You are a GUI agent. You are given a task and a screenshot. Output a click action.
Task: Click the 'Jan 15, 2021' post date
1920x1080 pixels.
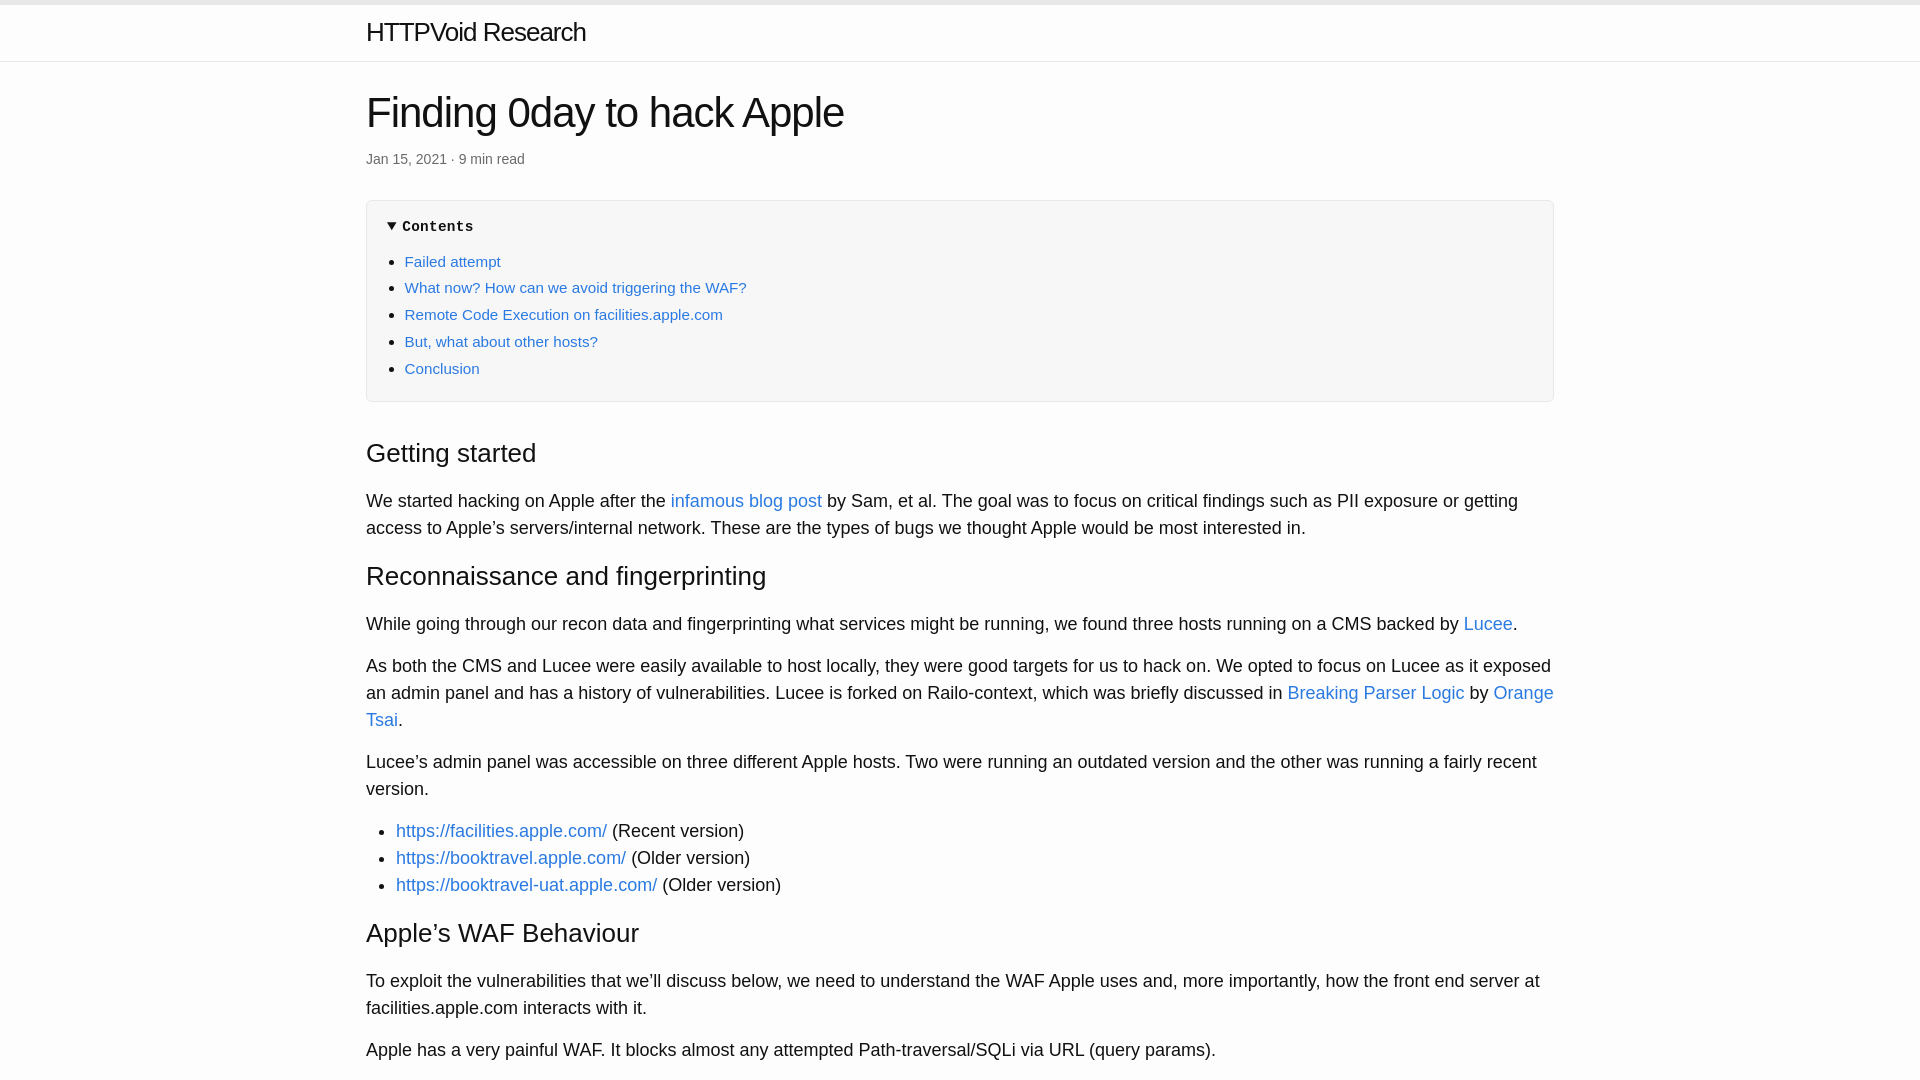click(406, 159)
